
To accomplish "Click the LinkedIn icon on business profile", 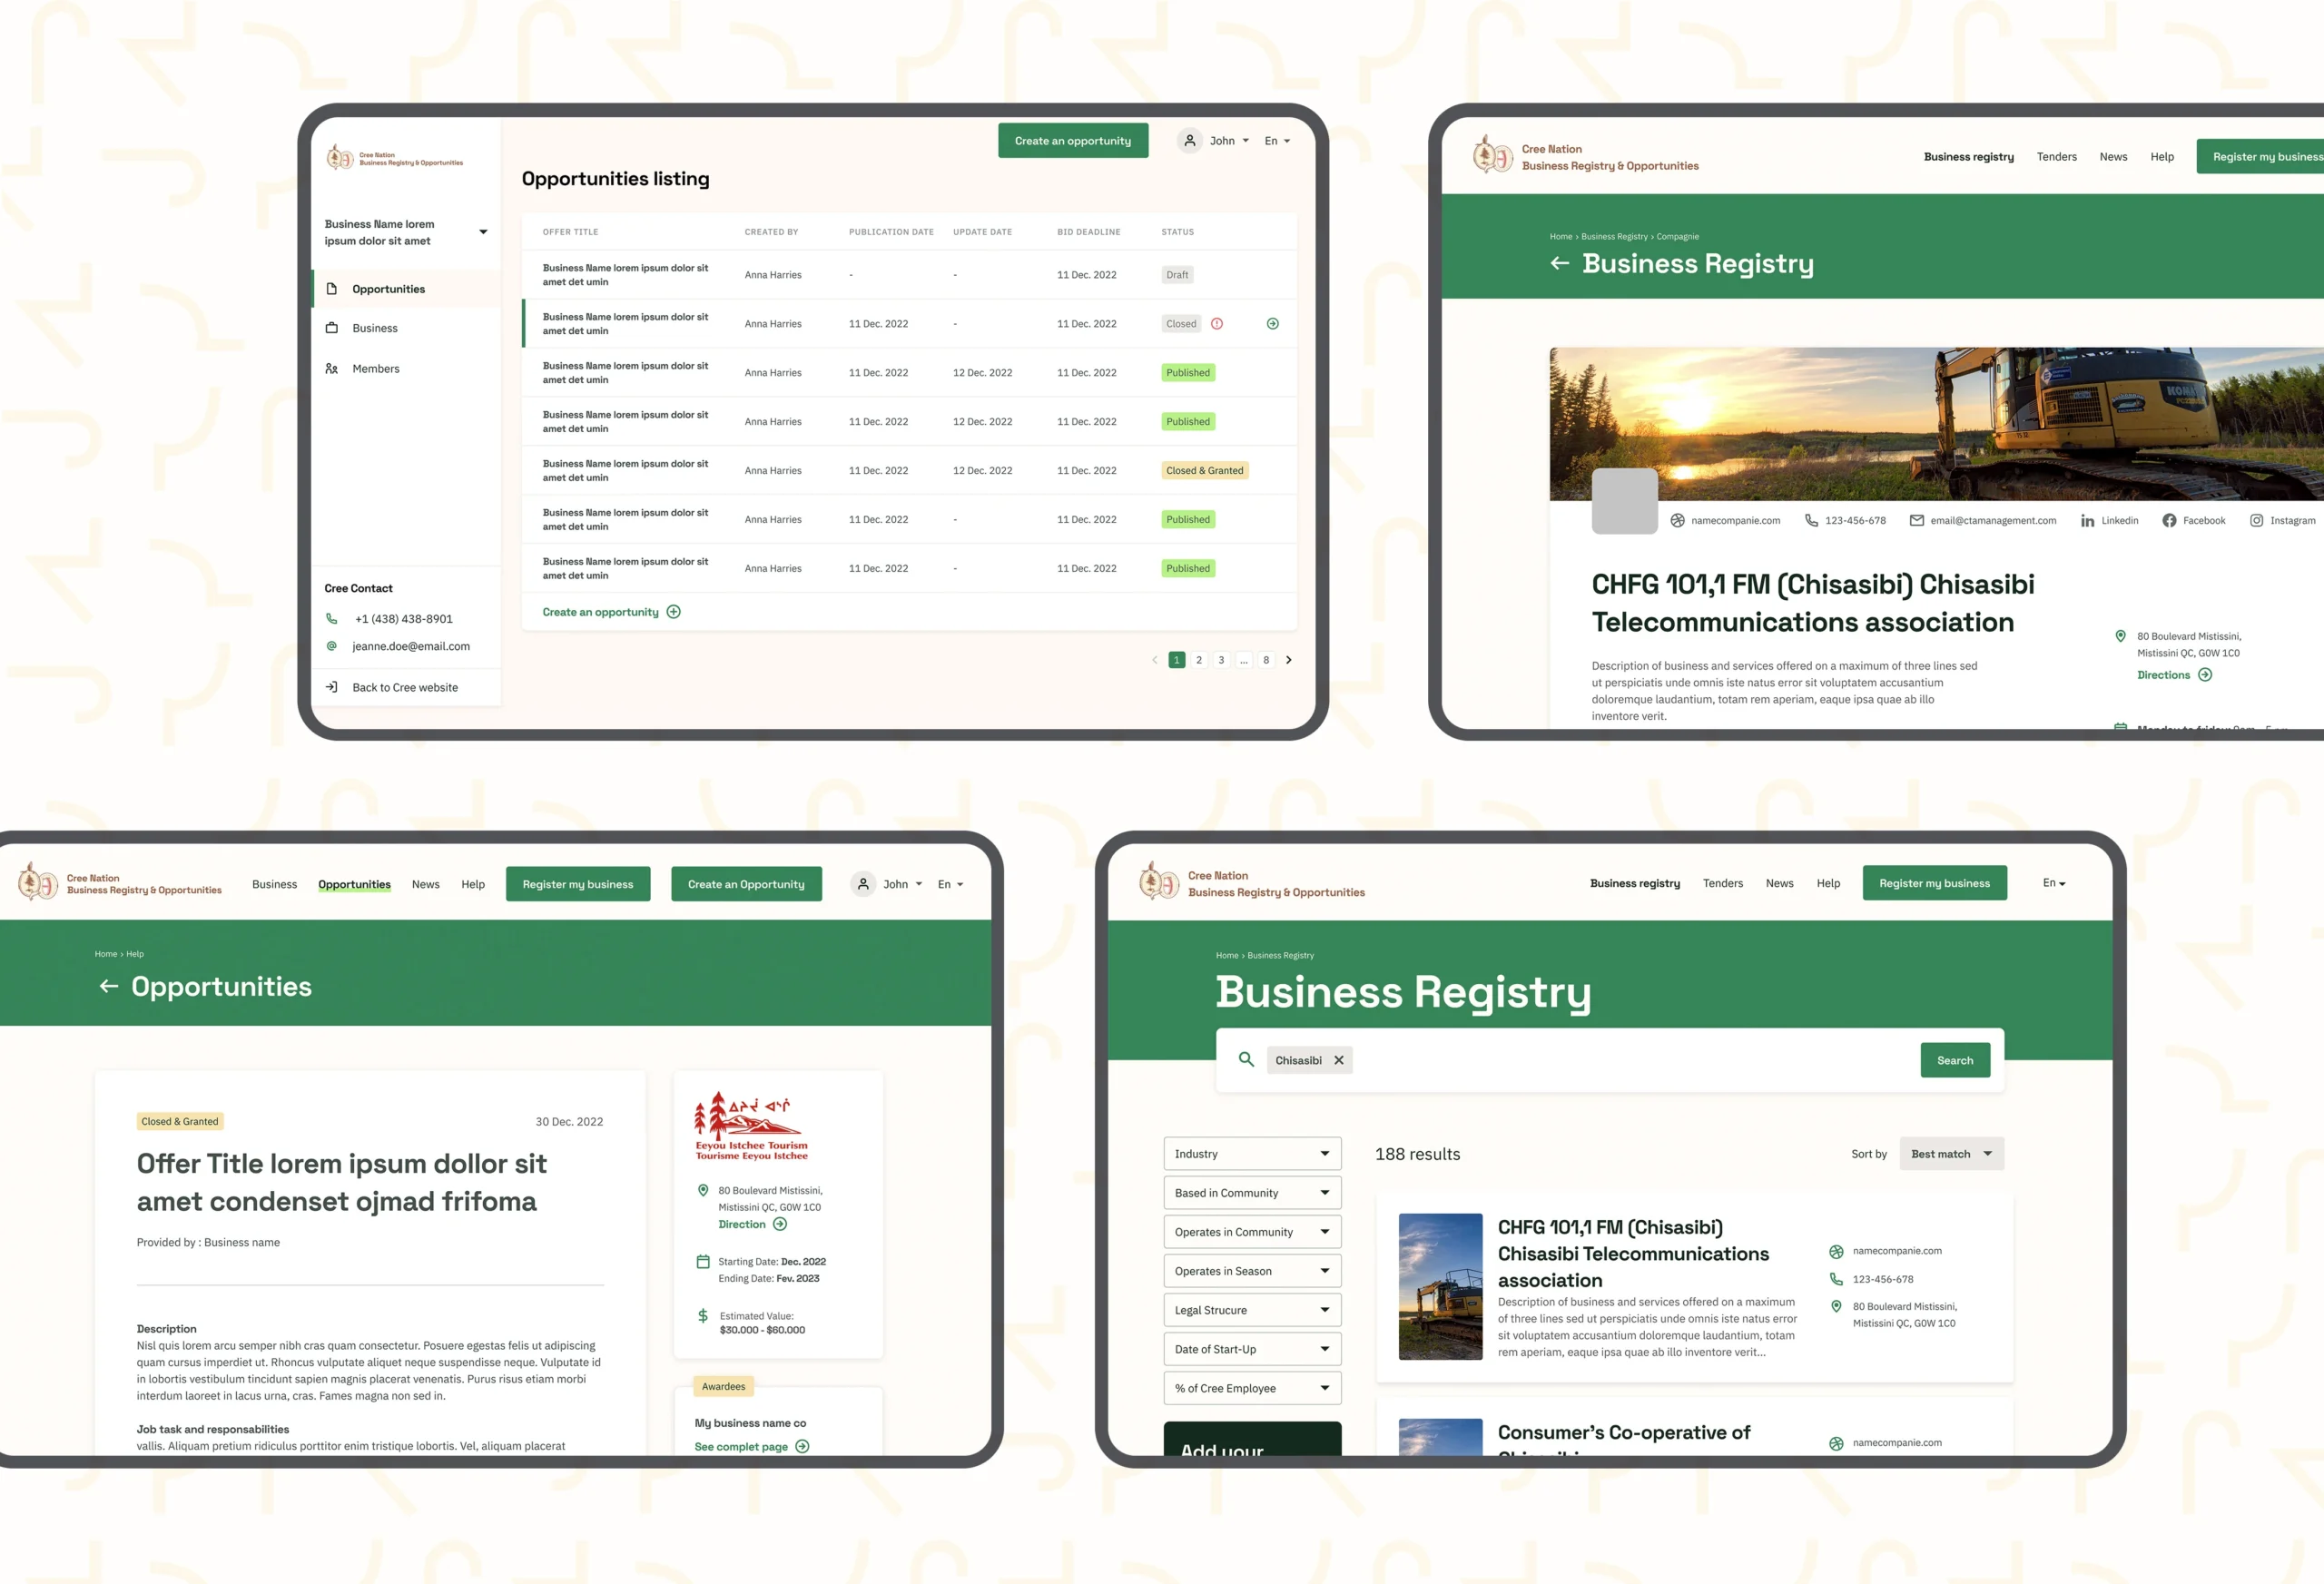I will [x=2089, y=519].
